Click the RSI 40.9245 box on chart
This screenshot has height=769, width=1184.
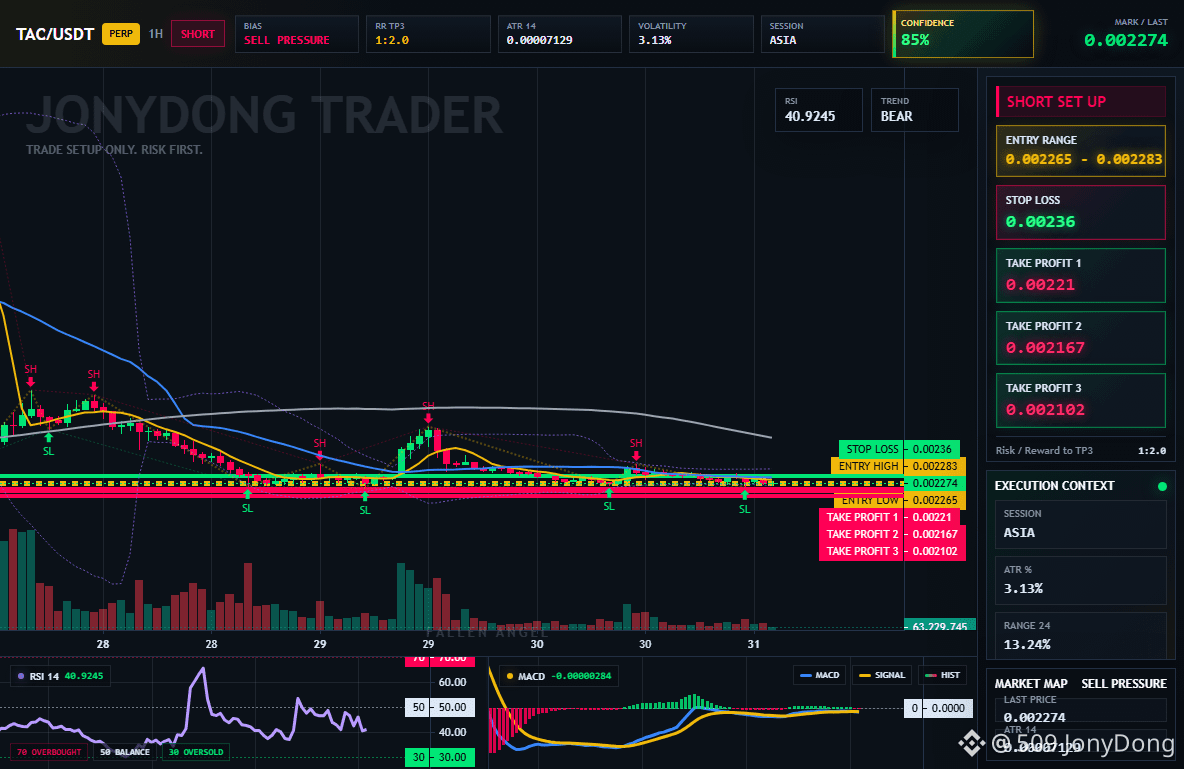(819, 110)
